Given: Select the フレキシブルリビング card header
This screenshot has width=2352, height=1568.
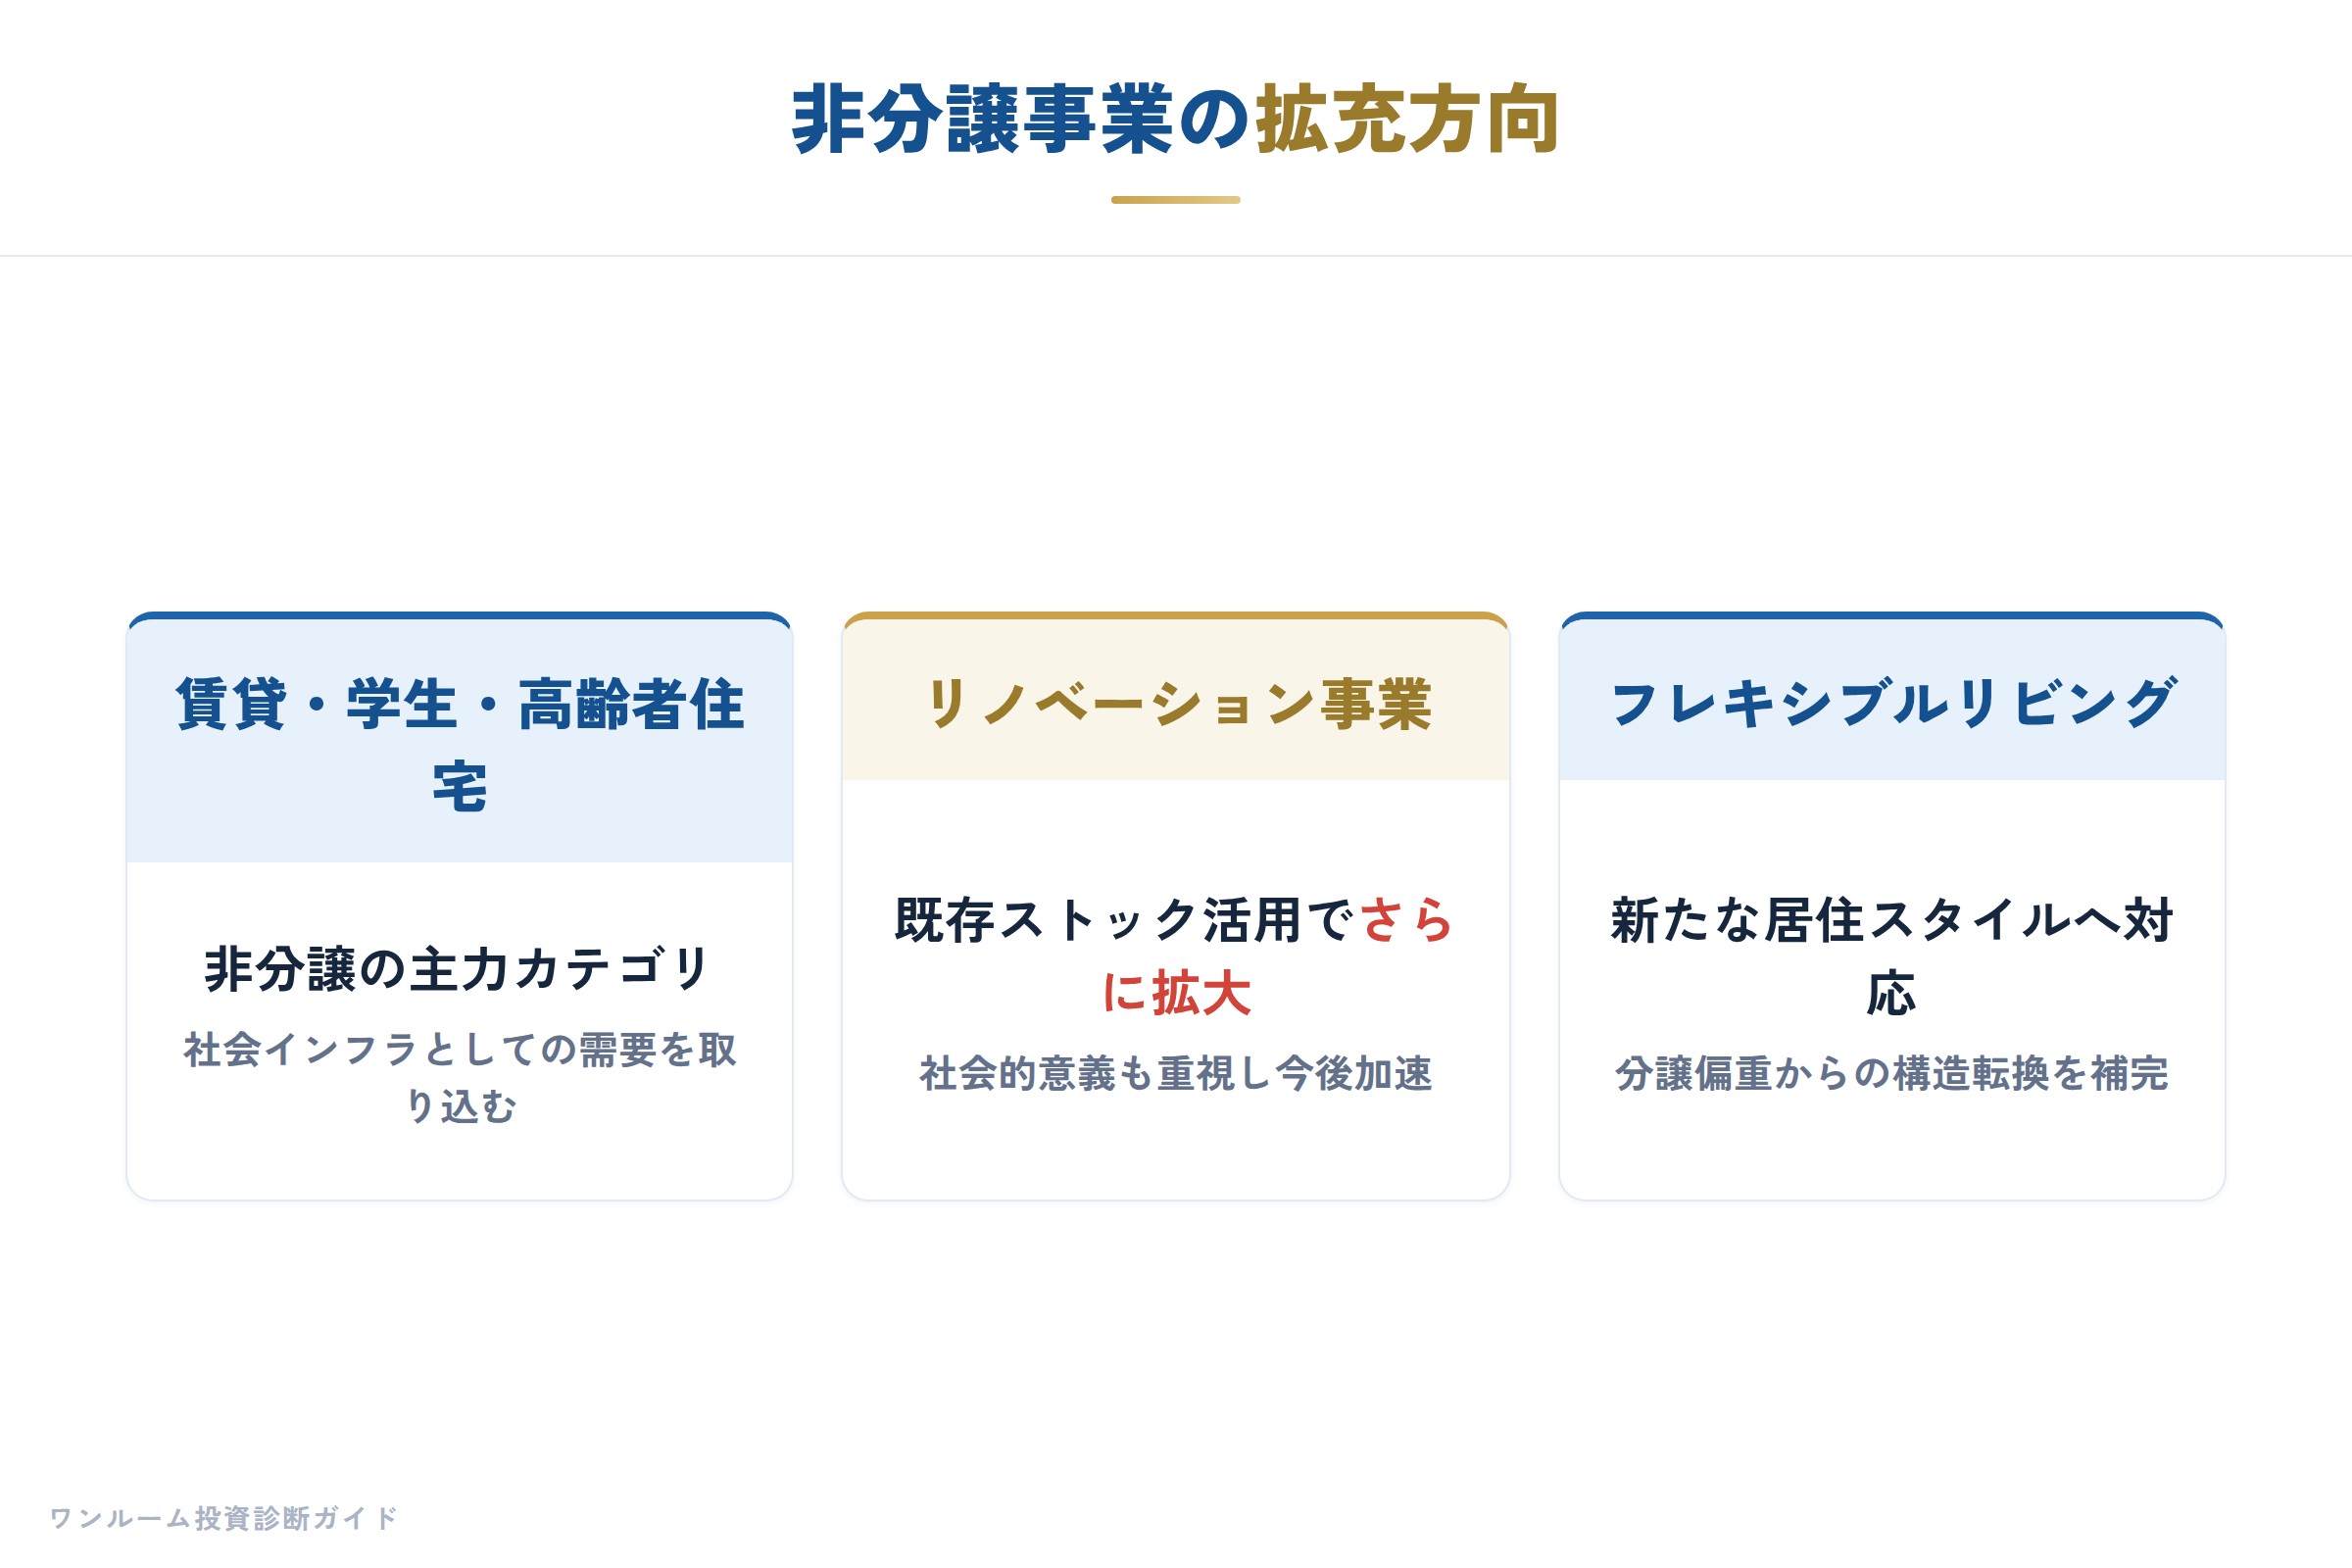Looking at the screenshot, I should point(1892,700).
